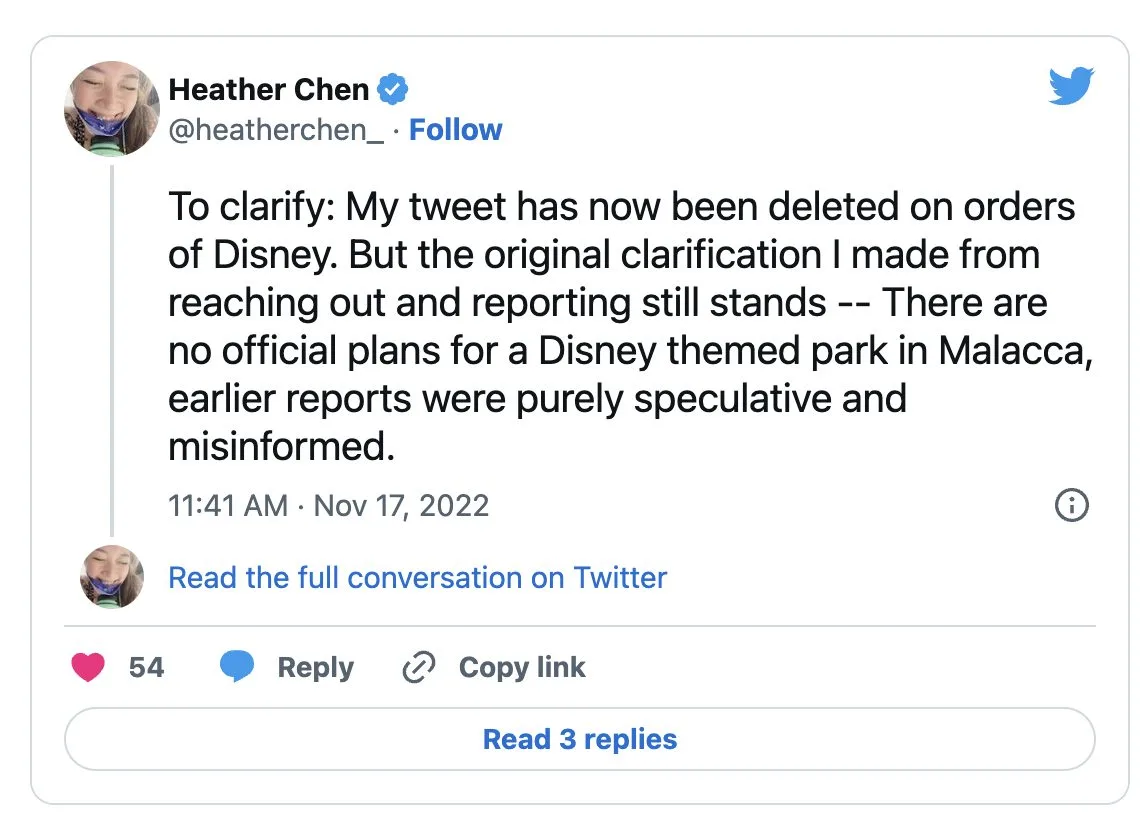This screenshot has width=1144, height=814.
Task: Click the Twitter bird logo
Action: pos(1071,86)
